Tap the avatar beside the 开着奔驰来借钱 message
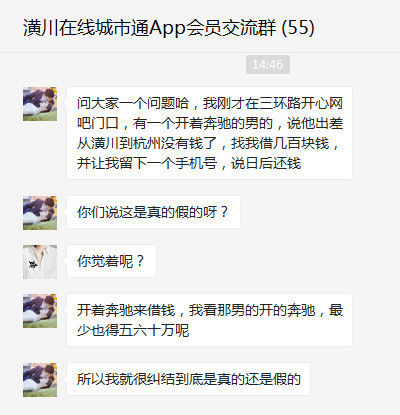The height and width of the screenshot is (415, 400). coord(40,311)
